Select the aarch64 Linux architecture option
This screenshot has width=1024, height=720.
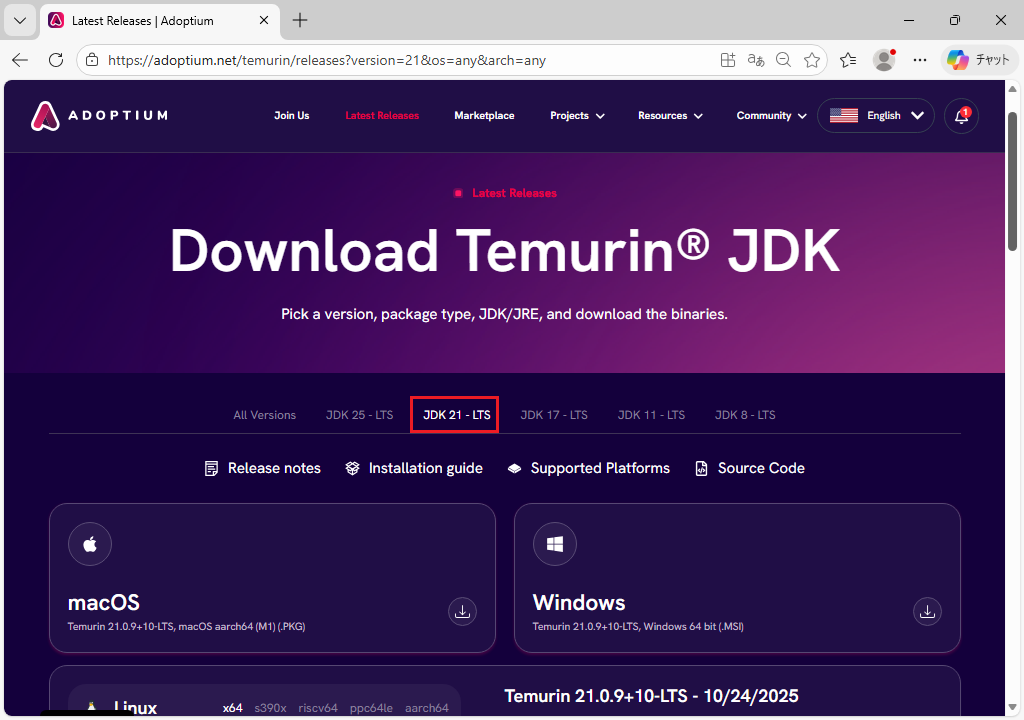pos(427,708)
